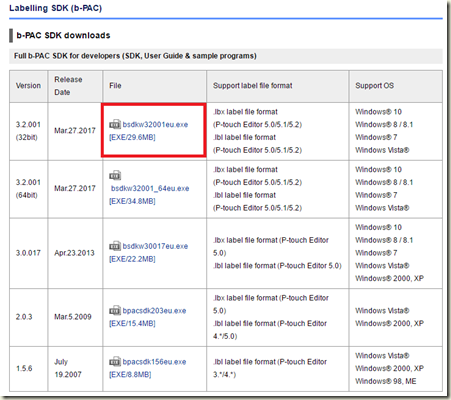Download bsdkw32001_64eu.exe 64bit SDK
The height and width of the screenshot is (400, 451).
(x=150, y=189)
